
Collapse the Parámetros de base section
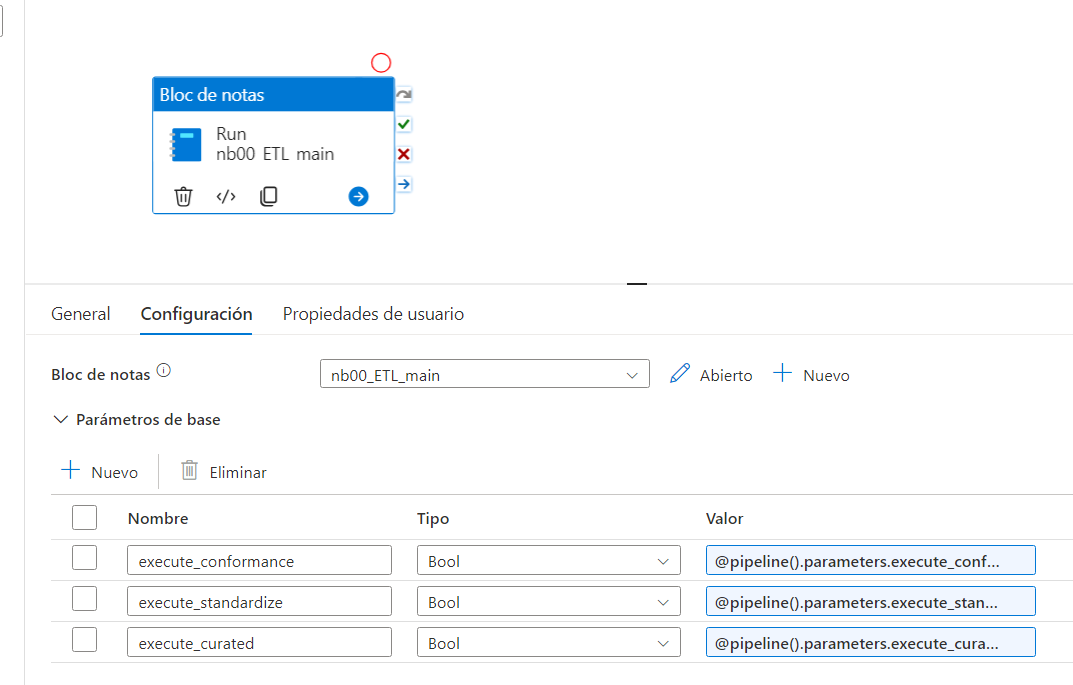click(x=61, y=420)
